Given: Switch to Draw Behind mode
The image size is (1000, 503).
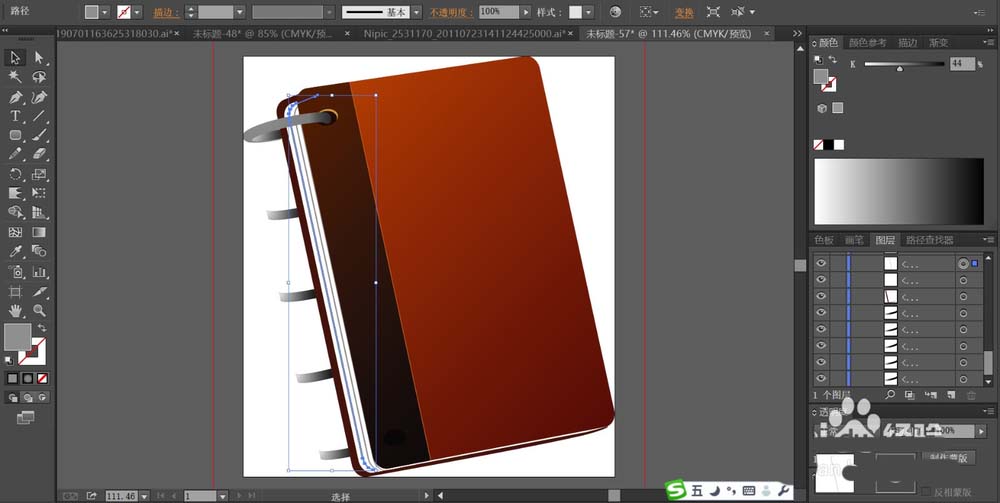Looking at the screenshot, I should click(x=27, y=397).
